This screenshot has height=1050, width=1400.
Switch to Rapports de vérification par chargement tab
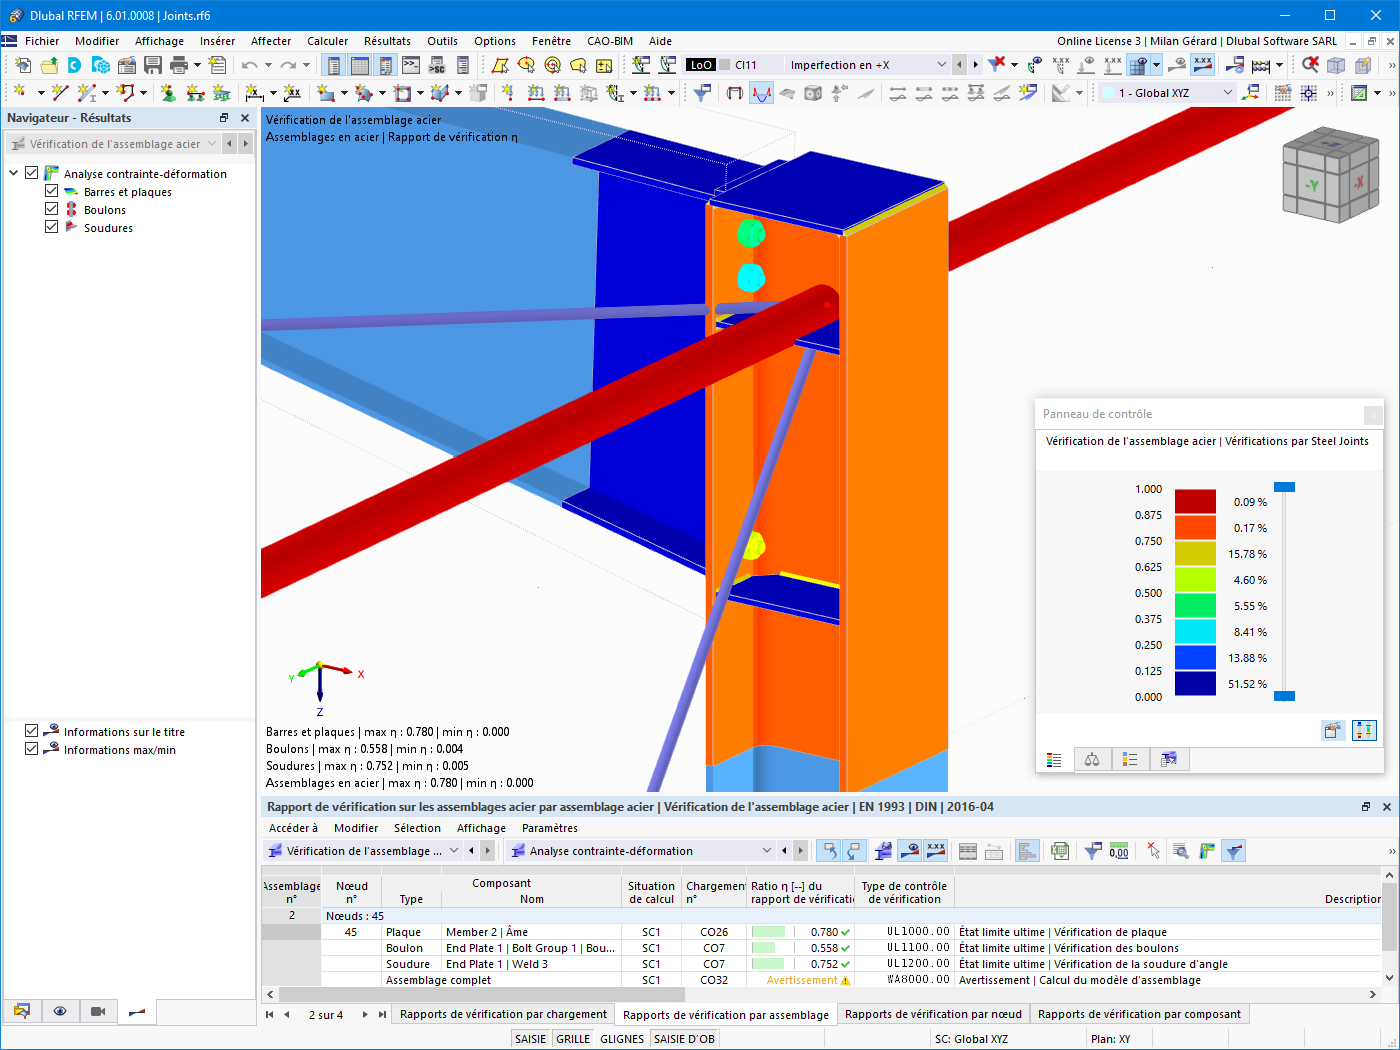(503, 1014)
